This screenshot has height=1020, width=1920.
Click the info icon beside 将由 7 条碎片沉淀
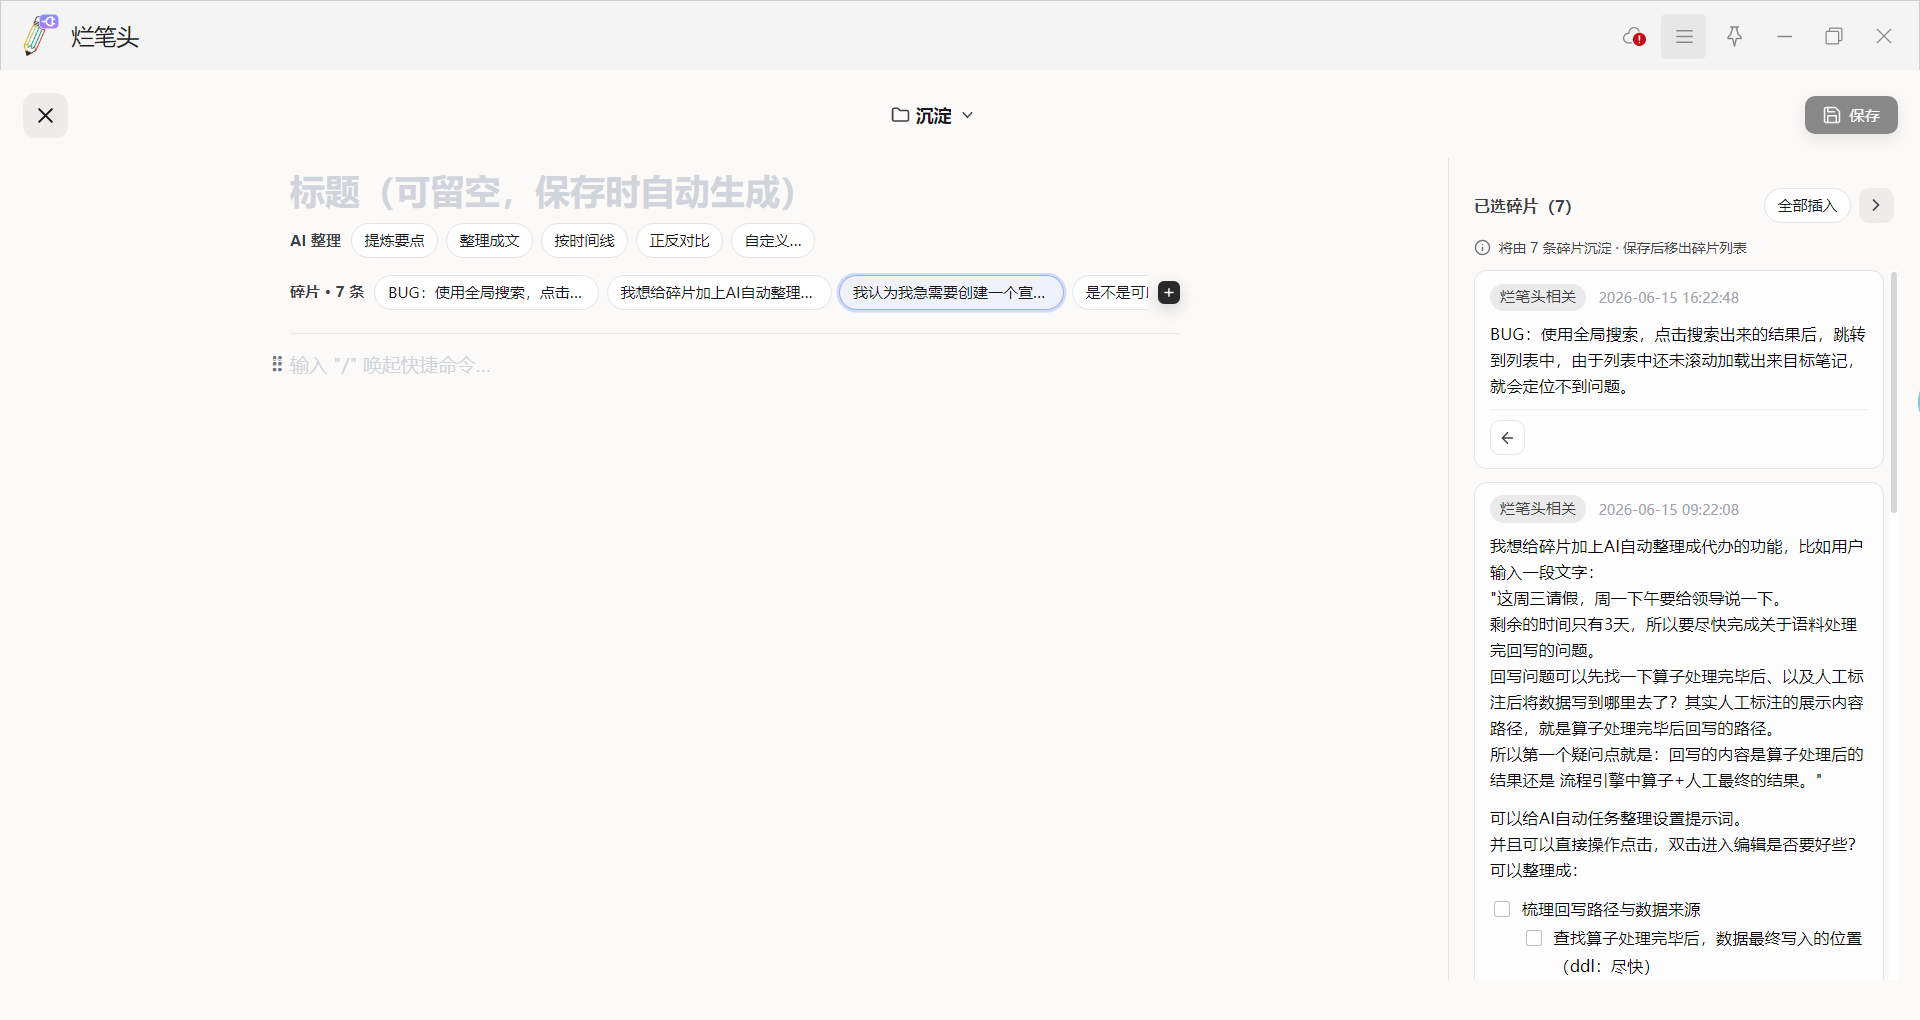[x=1482, y=248]
